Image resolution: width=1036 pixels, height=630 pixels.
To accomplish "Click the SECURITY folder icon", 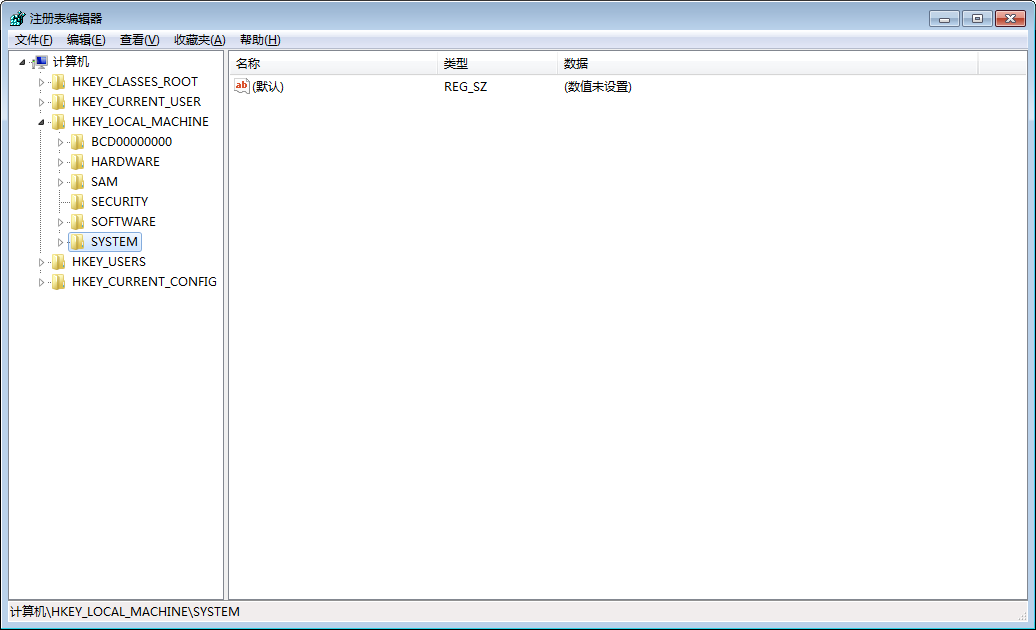I will (78, 201).
